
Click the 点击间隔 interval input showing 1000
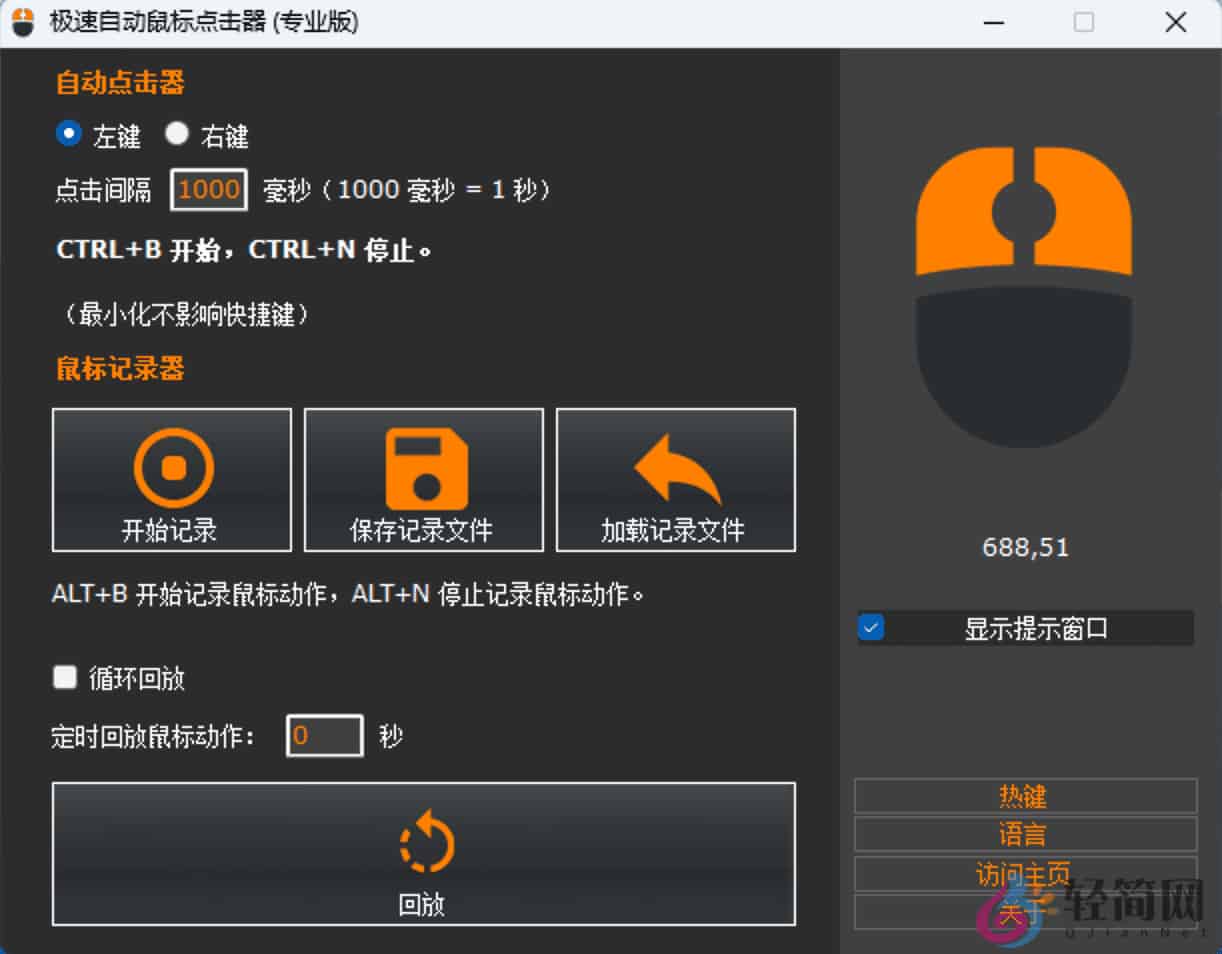209,189
